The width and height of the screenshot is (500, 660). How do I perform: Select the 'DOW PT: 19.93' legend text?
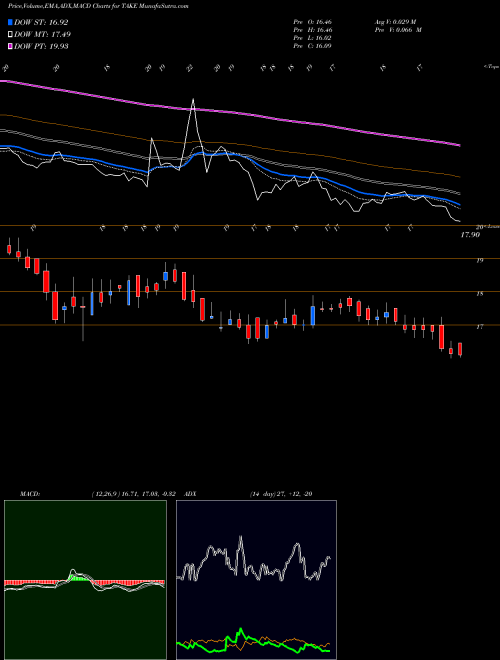[x=41, y=46]
